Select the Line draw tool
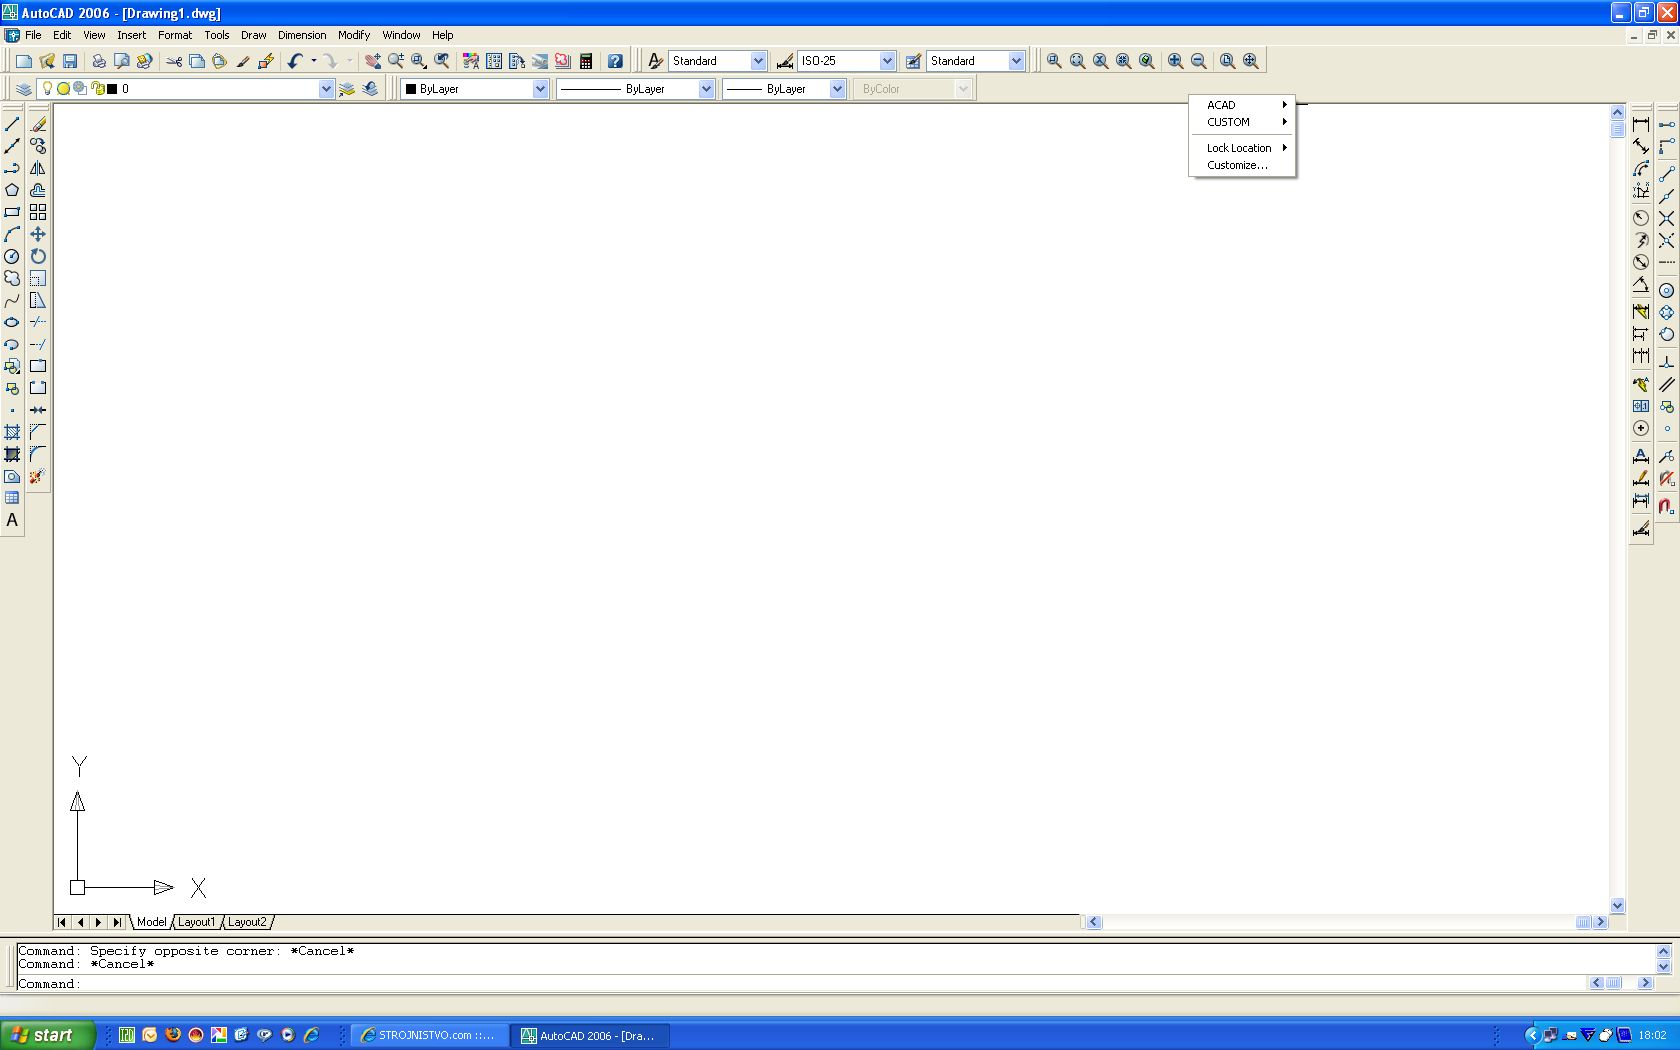Image resolution: width=1680 pixels, height=1050 pixels. click(x=12, y=124)
